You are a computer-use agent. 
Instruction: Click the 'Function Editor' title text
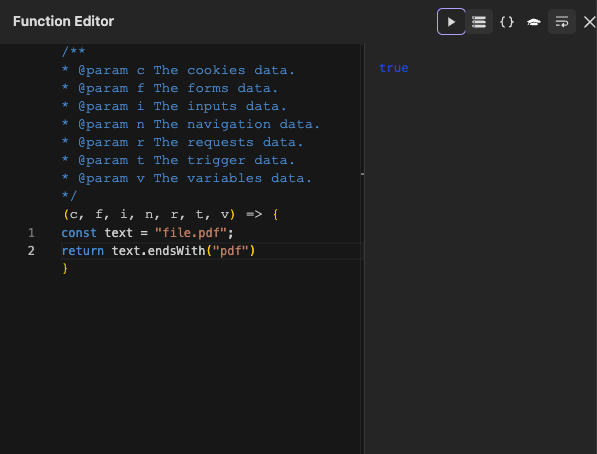pyautogui.click(x=64, y=21)
